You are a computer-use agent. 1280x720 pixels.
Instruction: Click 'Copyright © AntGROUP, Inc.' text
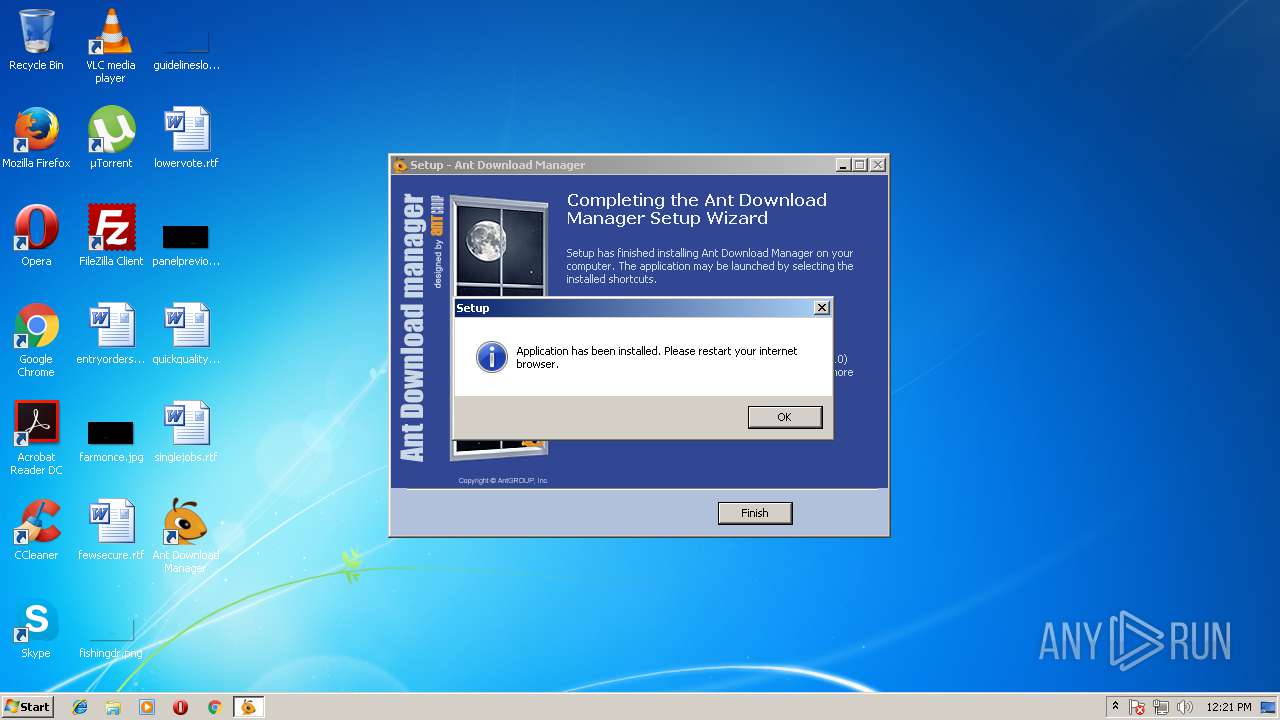point(503,481)
